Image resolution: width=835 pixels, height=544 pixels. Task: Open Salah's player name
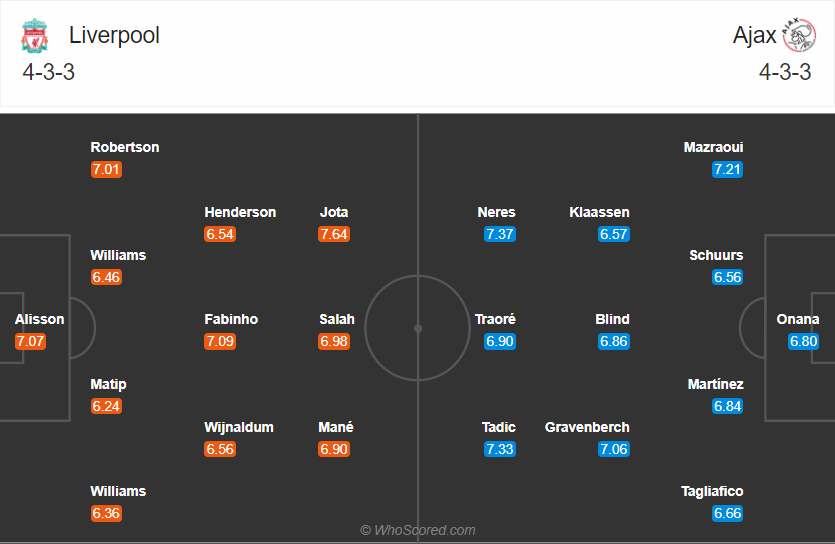(337, 319)
